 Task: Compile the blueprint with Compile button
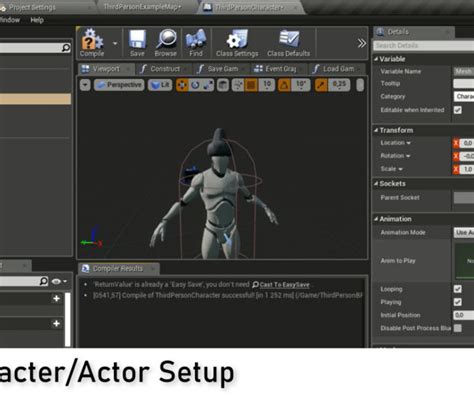pos(92,43)
